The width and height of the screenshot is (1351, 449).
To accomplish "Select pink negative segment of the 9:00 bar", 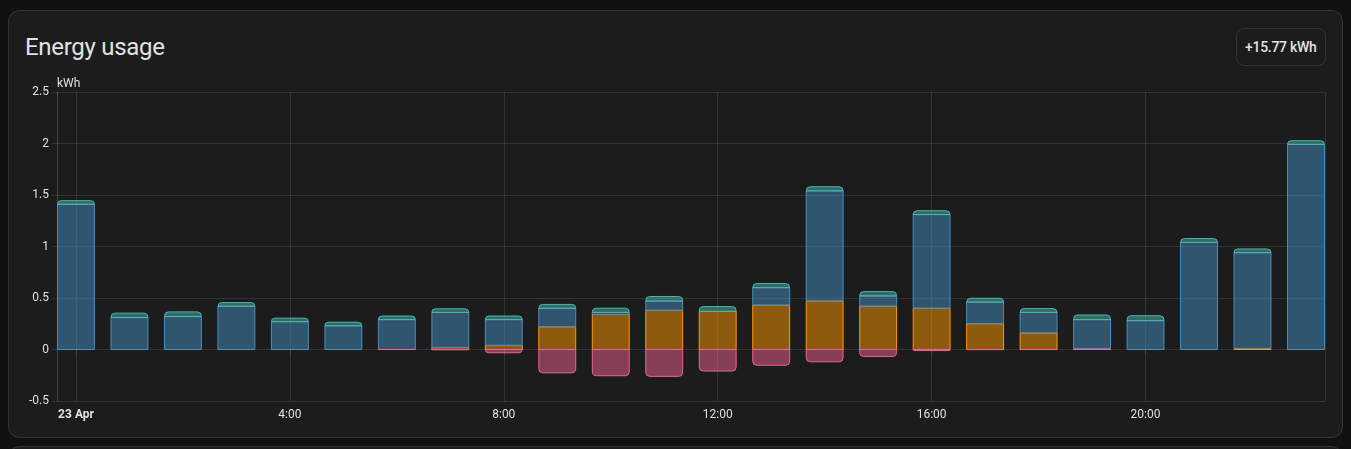I will coord(557,361).
